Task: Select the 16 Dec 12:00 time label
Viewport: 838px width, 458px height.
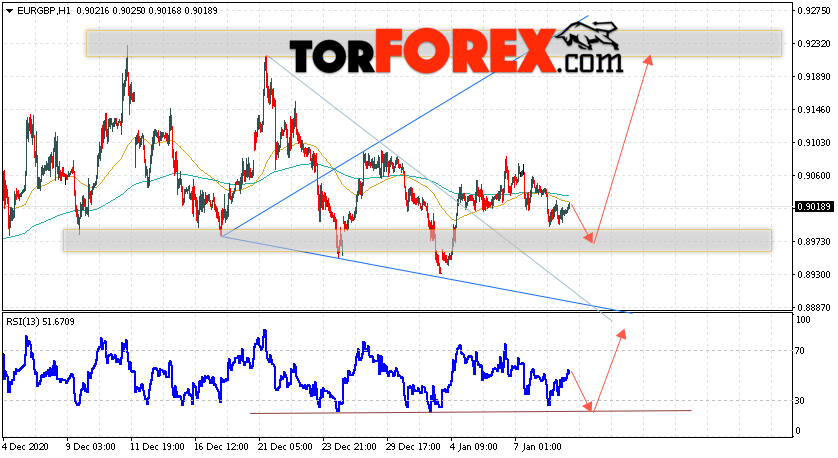Action: (x=221, y=446)
